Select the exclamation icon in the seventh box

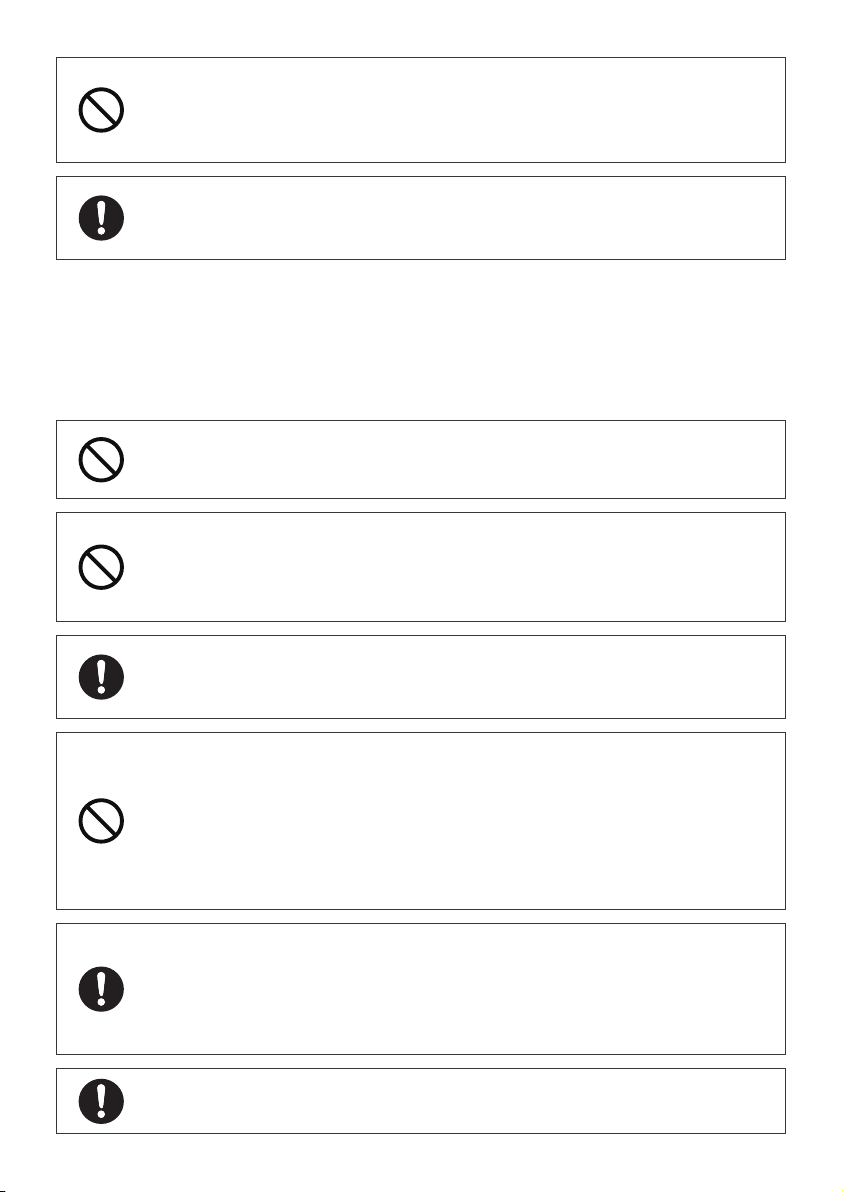(x=101, y=989)
